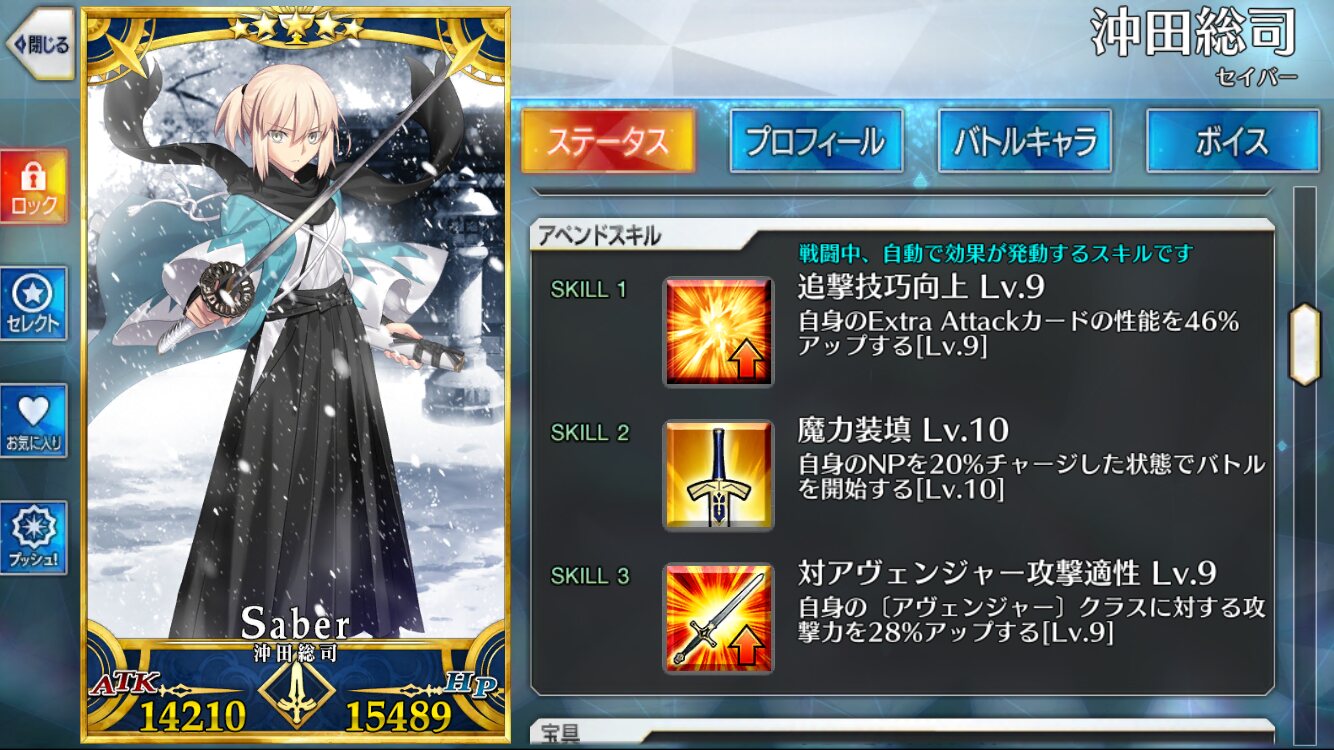The image size is (1334, 750).
Task: Tap the 追撃技巧向上 skill icon
Action: [x=718, y=332]
